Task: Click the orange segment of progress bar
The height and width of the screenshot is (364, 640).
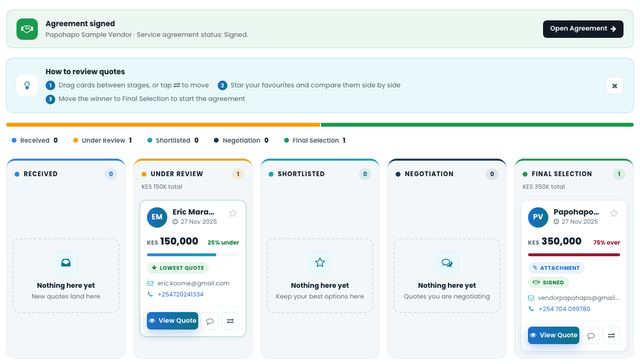Action: pyautogui.click(x=163, y=125)
